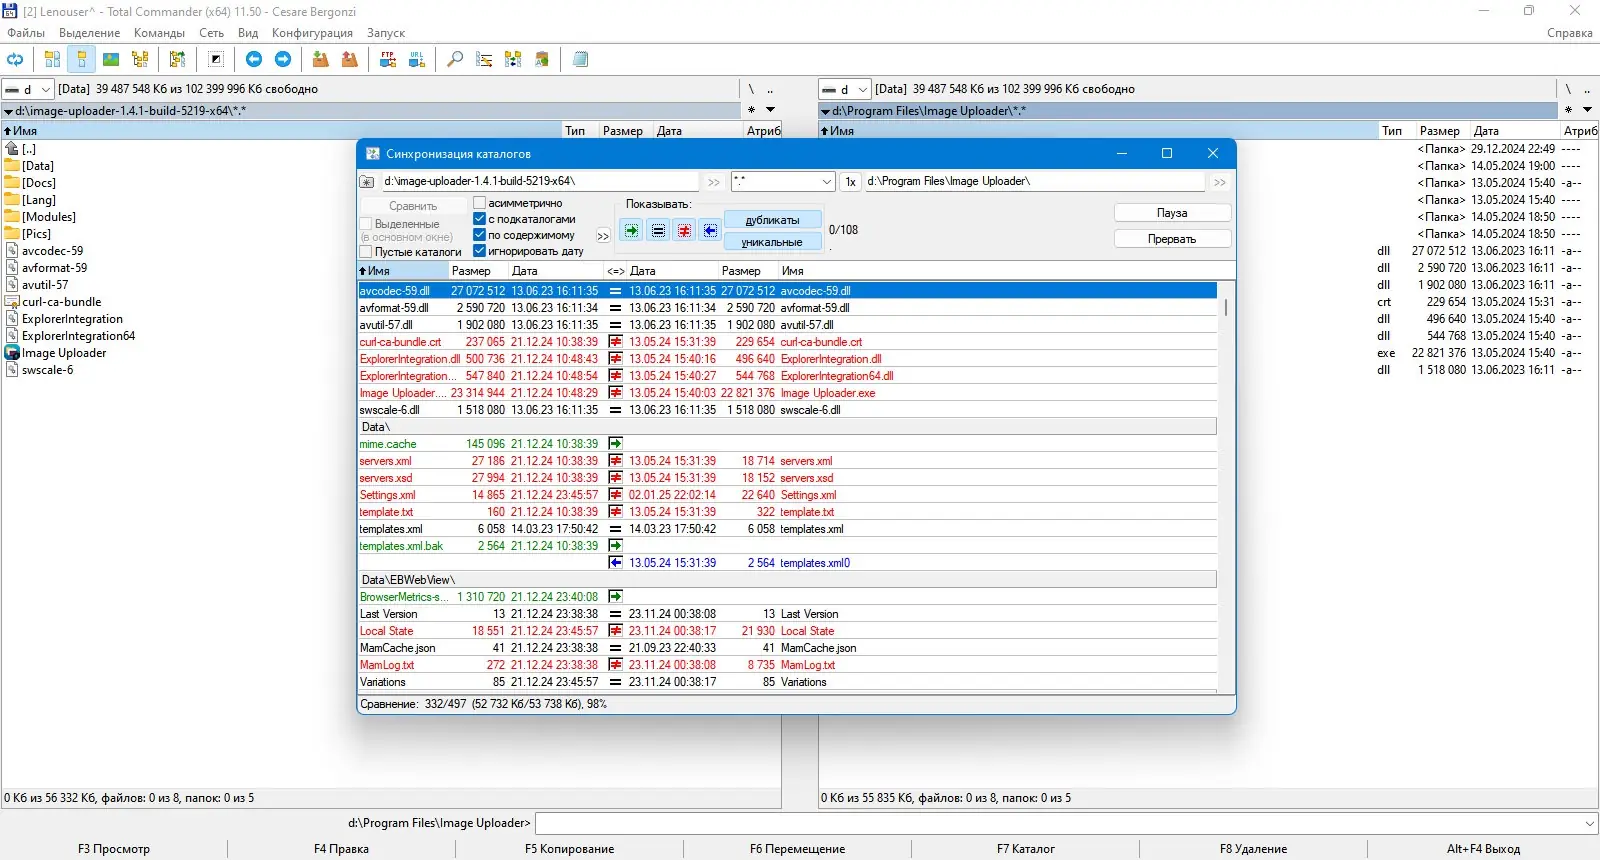The width and height of the screenshot is (1600, 860).
Task: Enable the asymmetric sync checkbox
Action: [480, 203]
